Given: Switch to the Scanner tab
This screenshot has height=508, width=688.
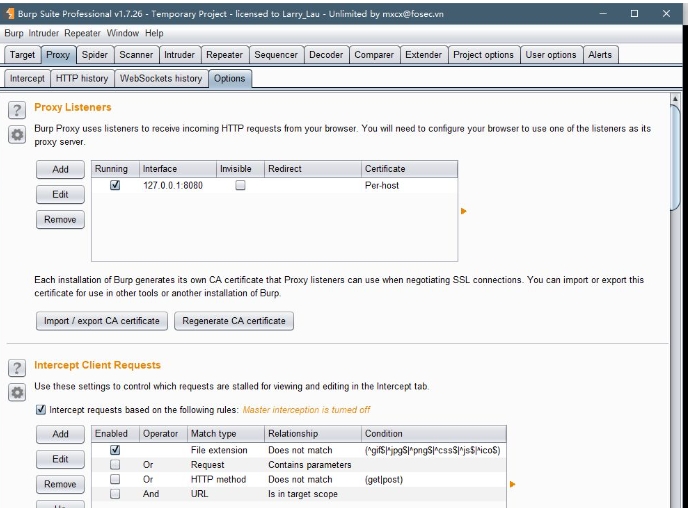Looking at the screenshot, I should click(x=136, y=55).
